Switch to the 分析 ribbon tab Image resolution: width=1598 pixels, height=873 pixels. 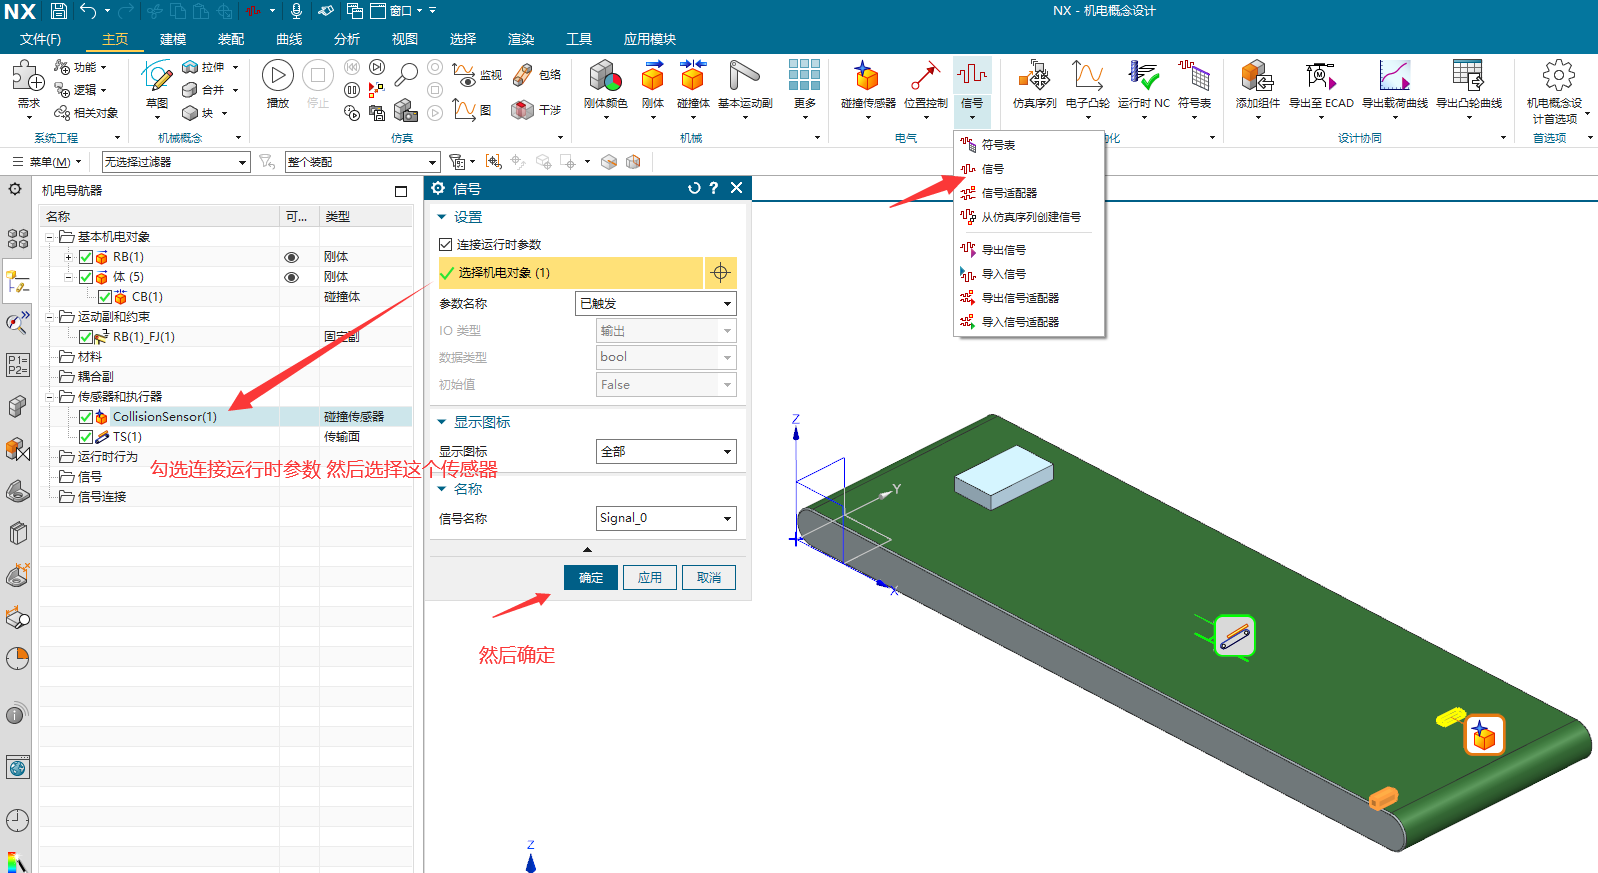click(x=347, y=39)
